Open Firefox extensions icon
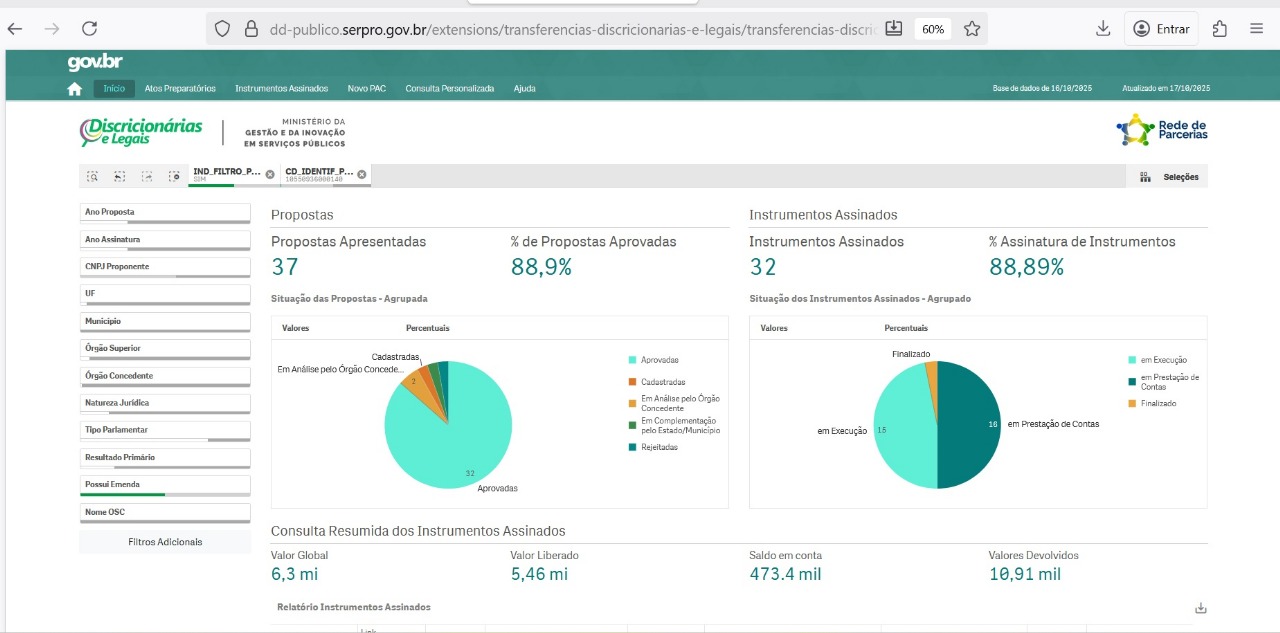Viewport: 1280px width, 633px height. 1220,29
